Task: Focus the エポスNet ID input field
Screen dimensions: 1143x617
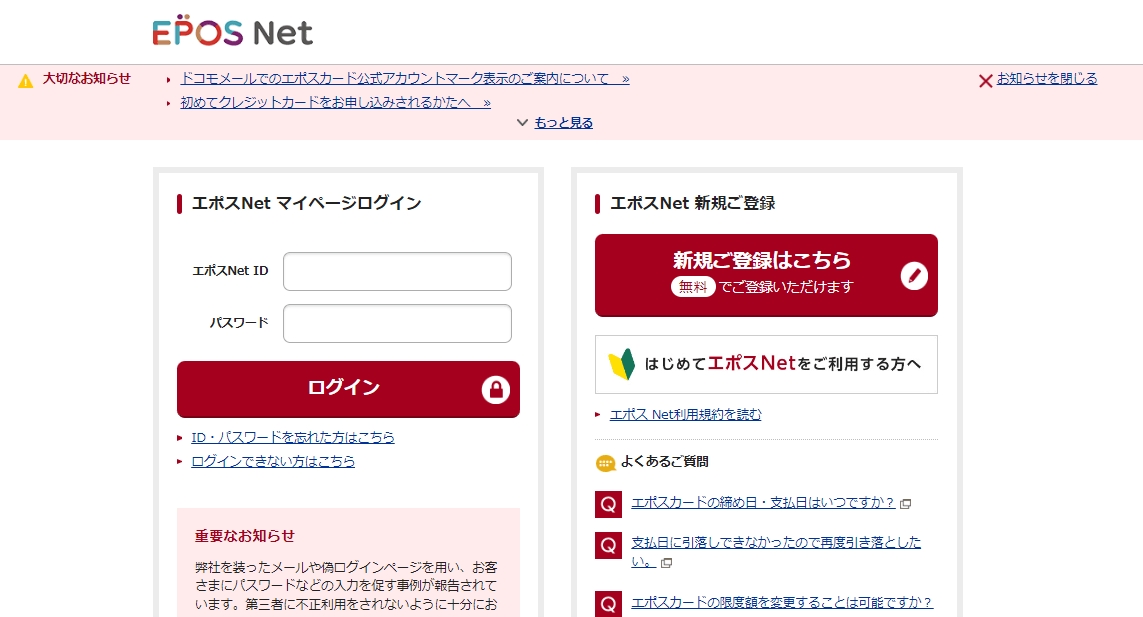Action: tap(397, 271)
